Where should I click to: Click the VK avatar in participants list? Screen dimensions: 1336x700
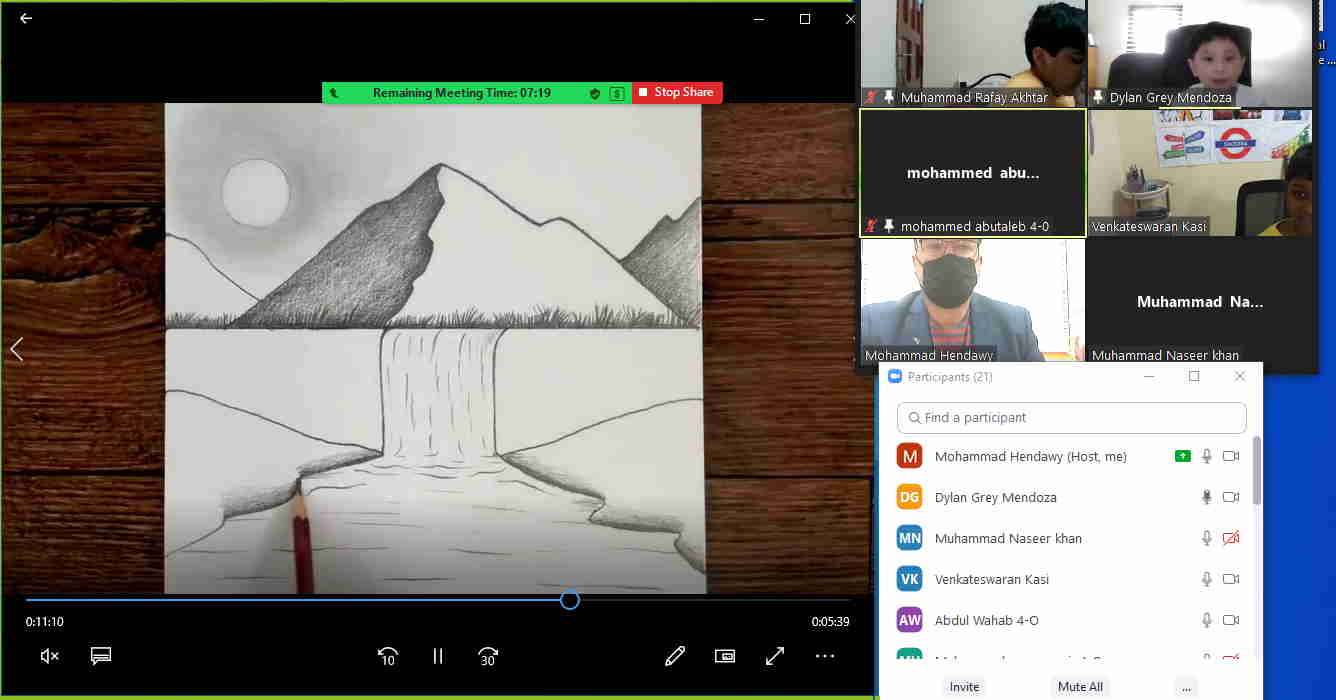[909, 579]
